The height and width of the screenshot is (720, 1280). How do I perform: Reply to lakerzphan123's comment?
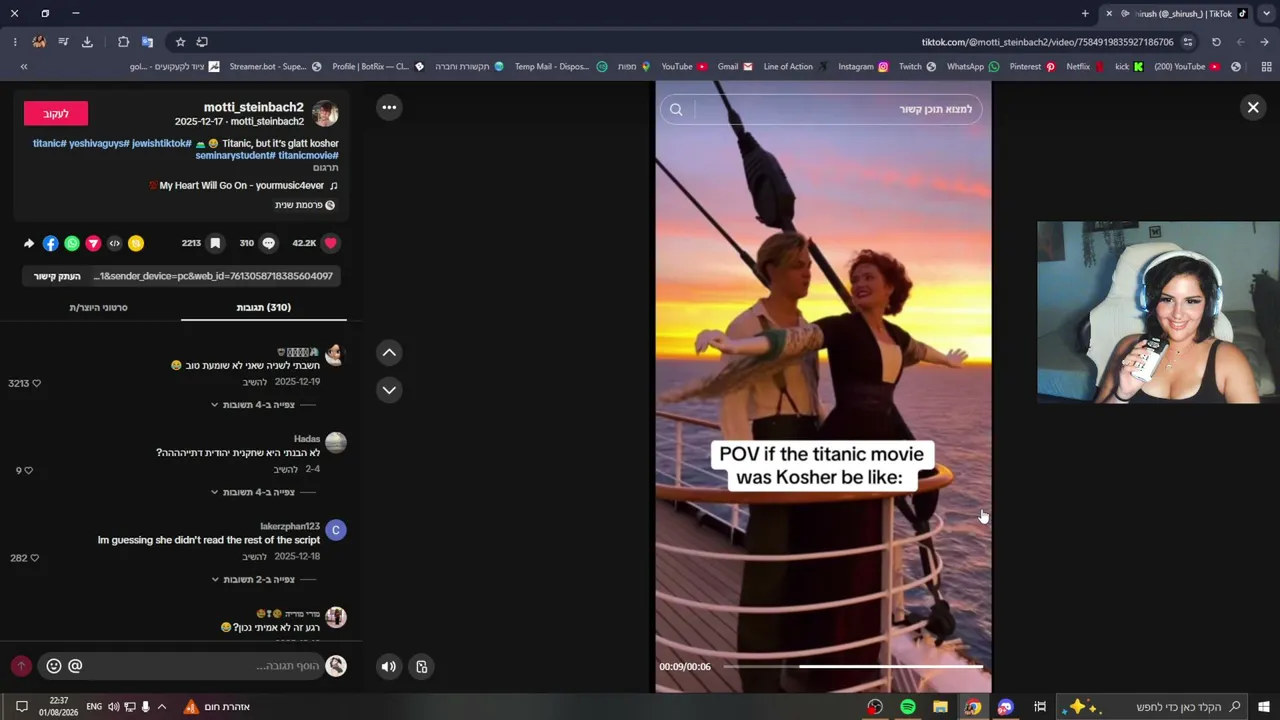click(x=255, y=557)
